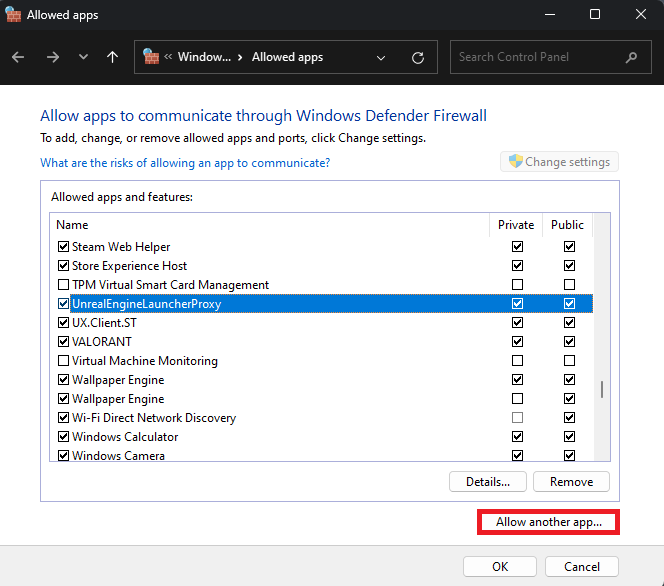The height and width of the screenshot is (586, 664).
Task: Open Details for selected app
Action: pos(488,482)
